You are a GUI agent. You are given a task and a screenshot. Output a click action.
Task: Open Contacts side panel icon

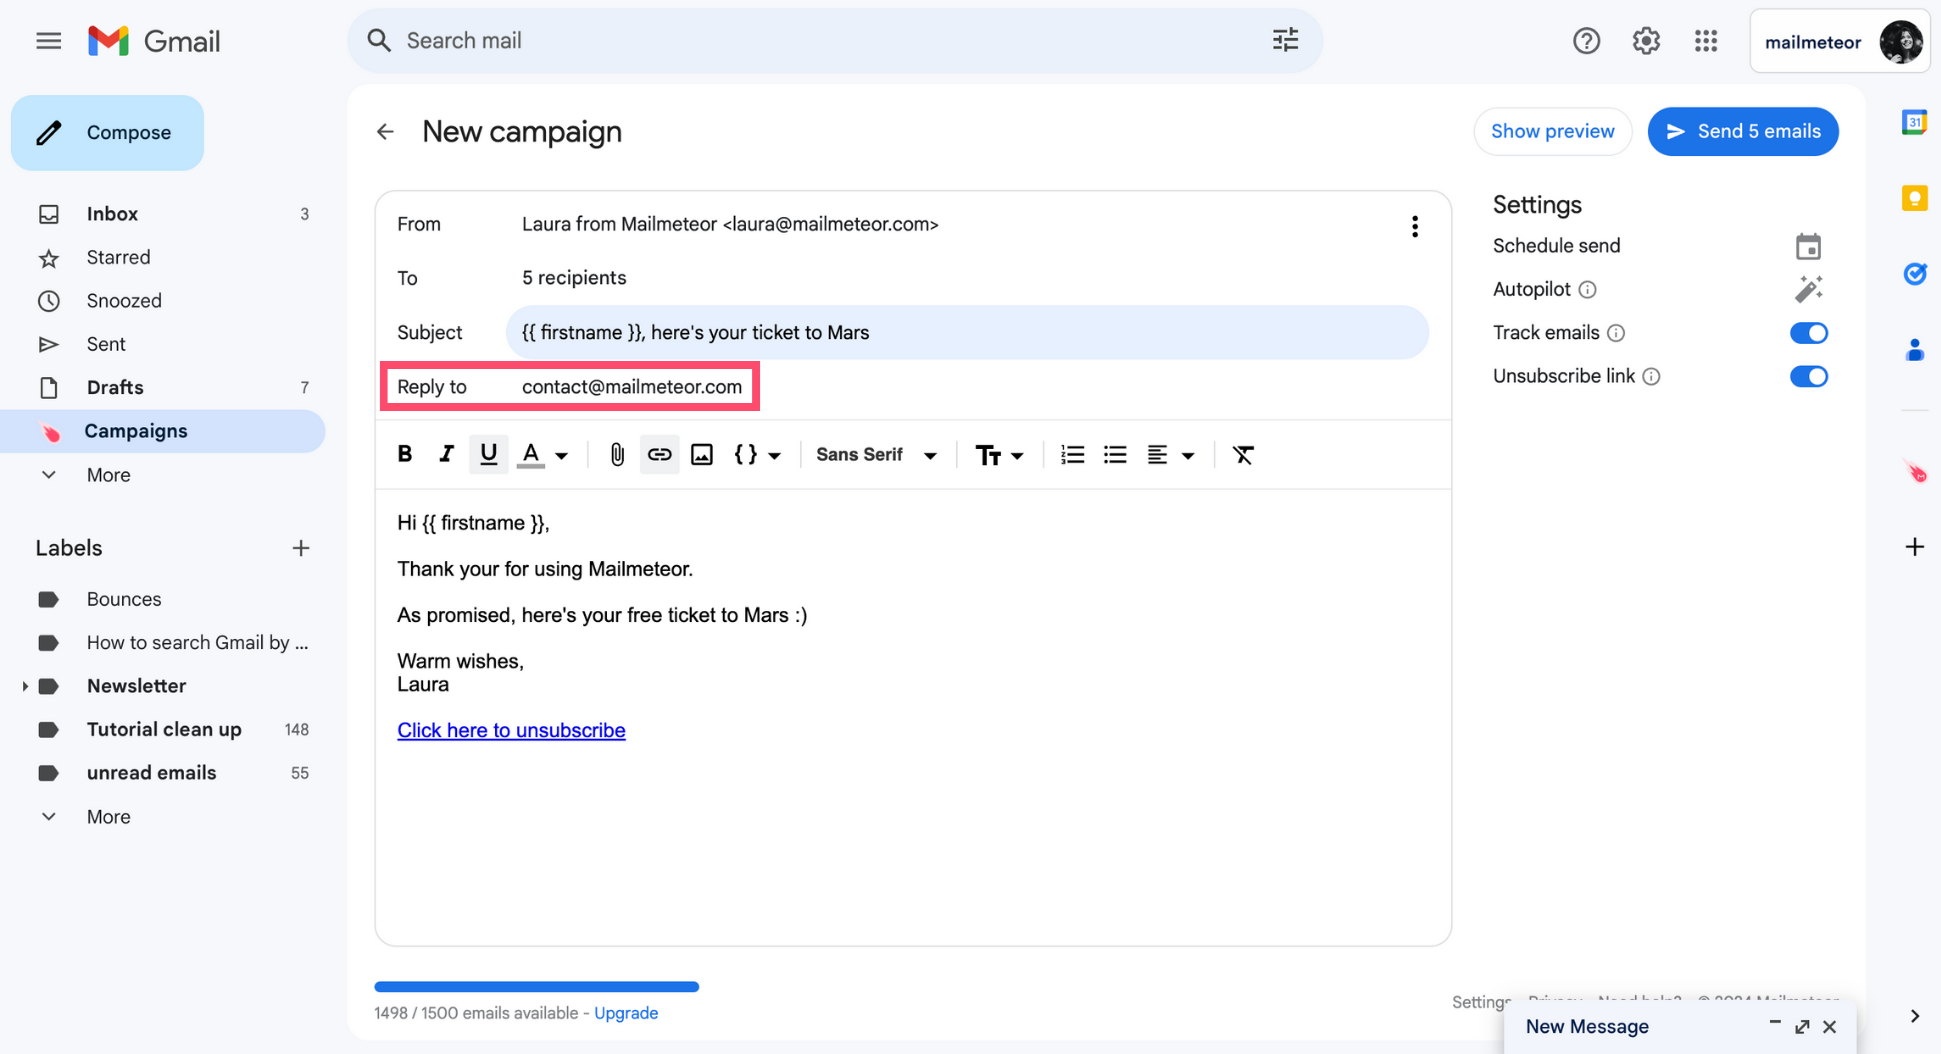(1914, 350)
